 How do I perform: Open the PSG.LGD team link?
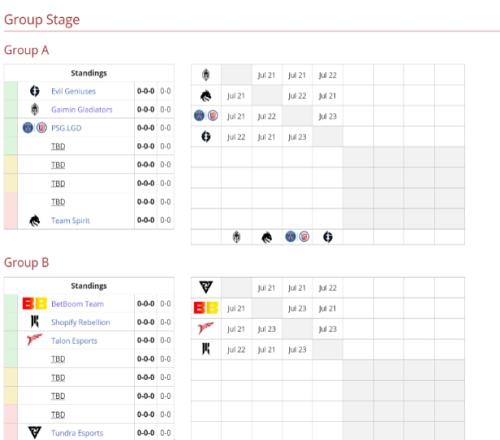coord(66,128)
